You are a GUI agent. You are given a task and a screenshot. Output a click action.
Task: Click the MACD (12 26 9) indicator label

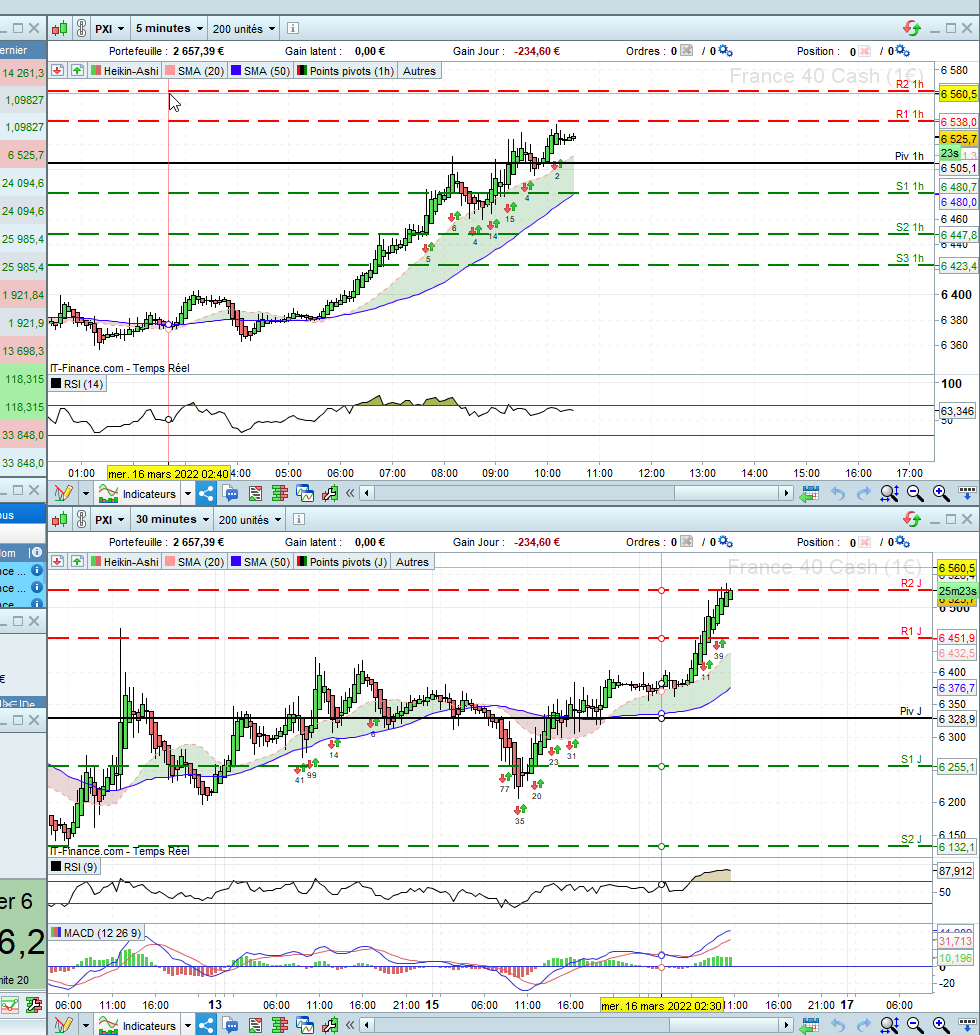pyautogui.click(x=96, y=933)
